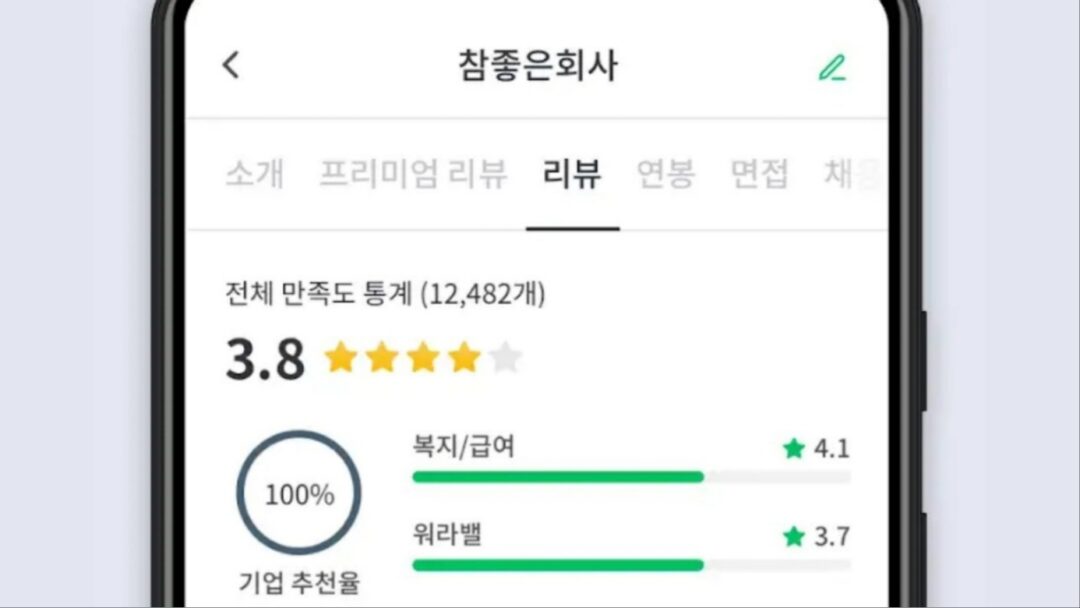
Task: Click the fourth yellow rating star
Action: (464, 357)
